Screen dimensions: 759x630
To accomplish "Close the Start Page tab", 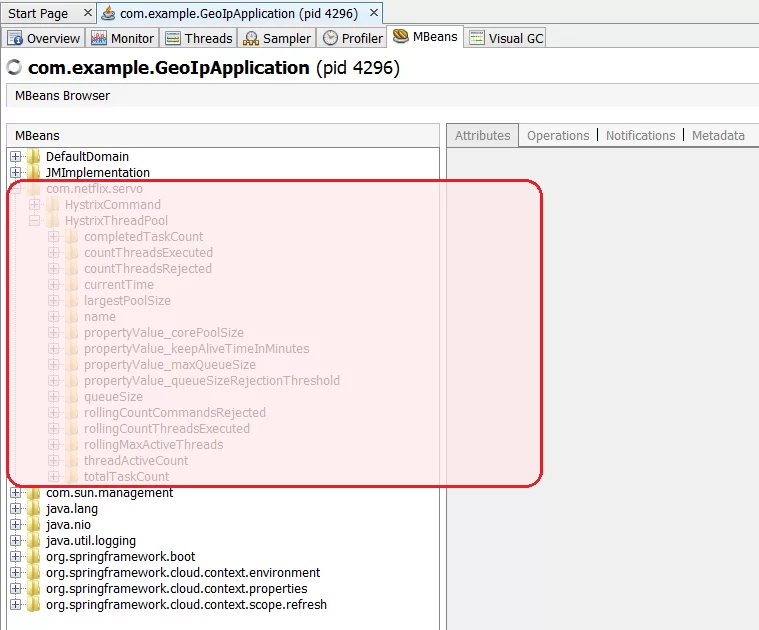I will tap(88, 13).
